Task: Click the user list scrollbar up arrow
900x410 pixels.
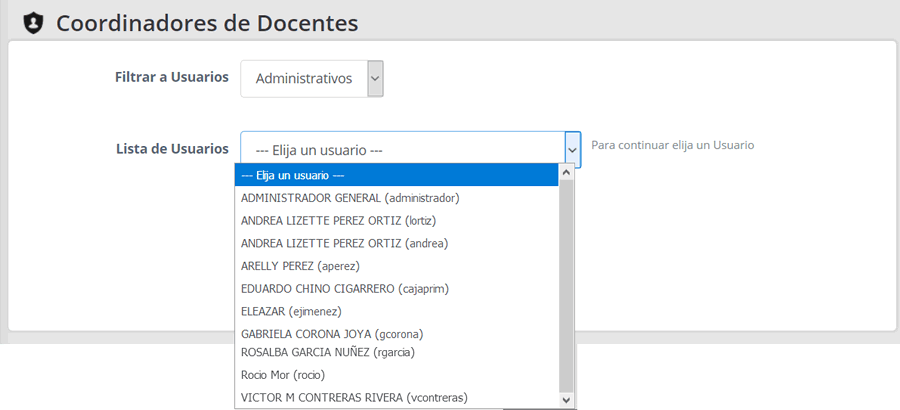Action: pyautogui.click(x=567, y=173)
